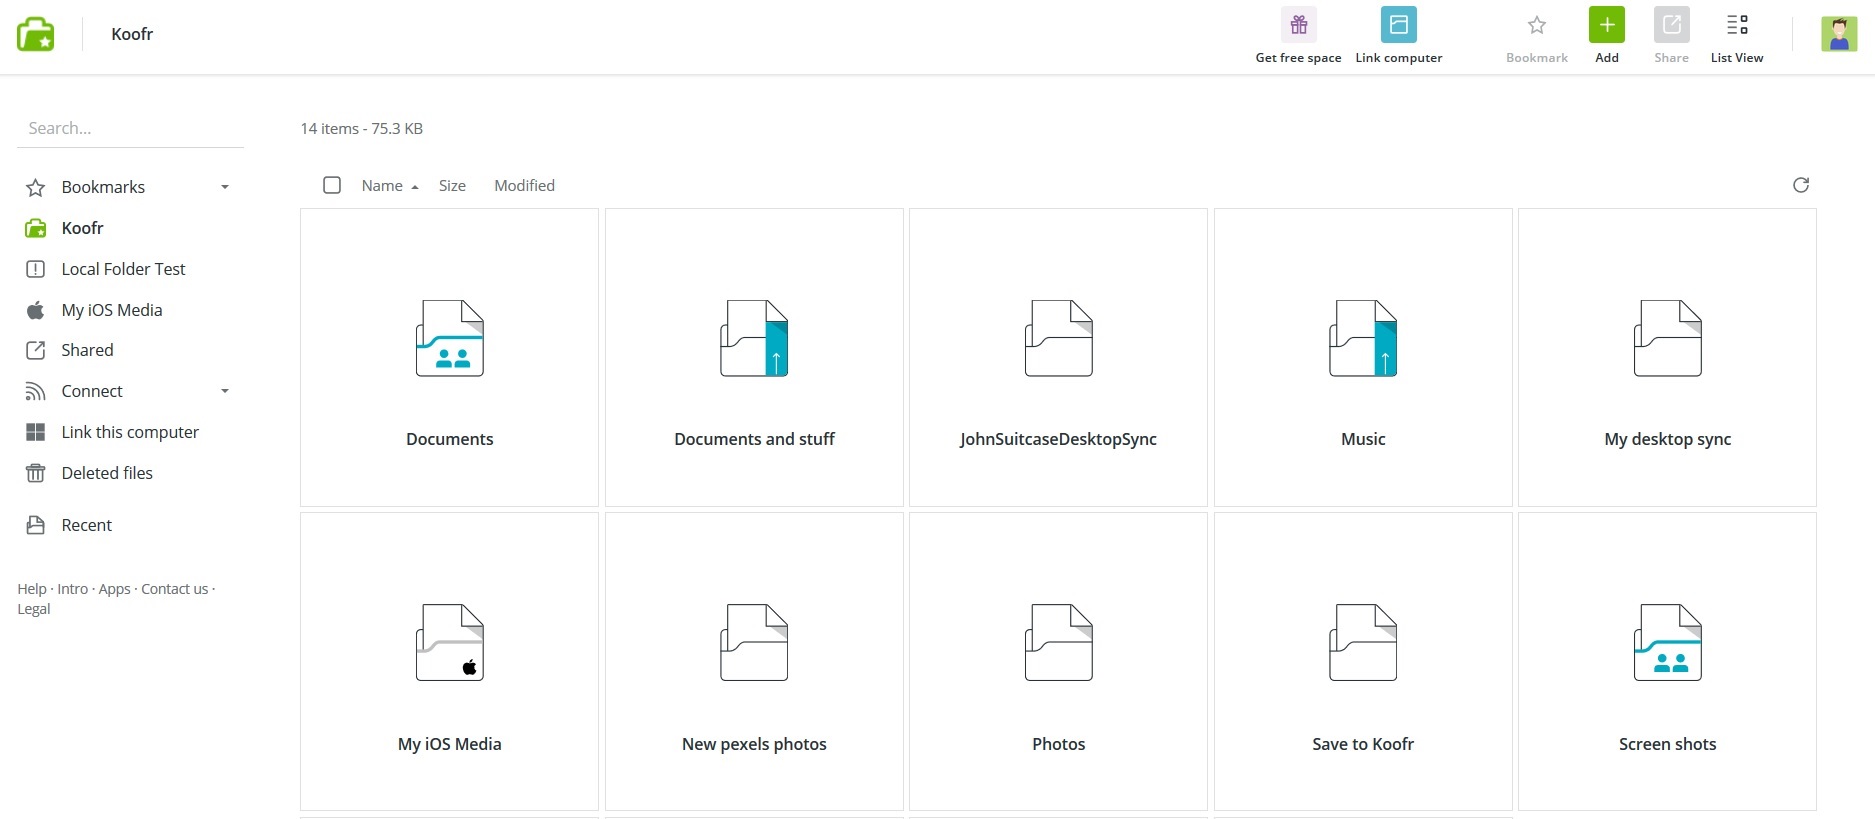The height and width of the screenshot is (819, 1875).
Task: Click the refresh icon above file grid
Action: (x=1801, y=185)
